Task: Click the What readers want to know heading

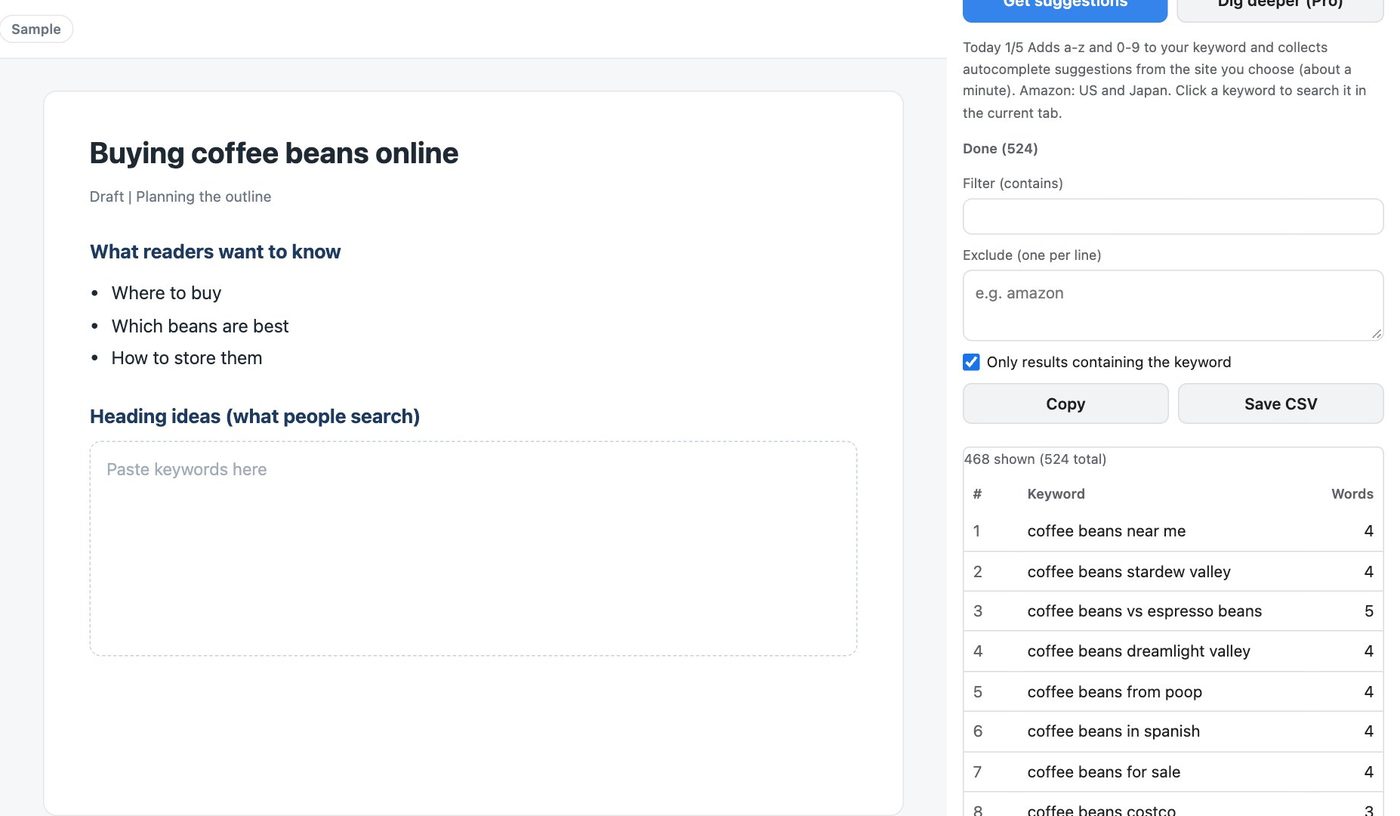Action: tap(215, 252)
